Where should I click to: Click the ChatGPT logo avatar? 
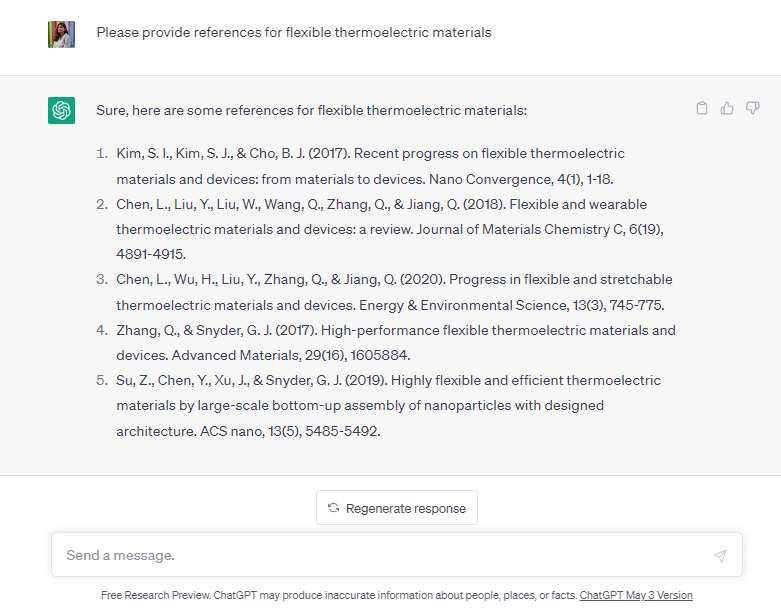pyautogui.click(x=61, y=110)
